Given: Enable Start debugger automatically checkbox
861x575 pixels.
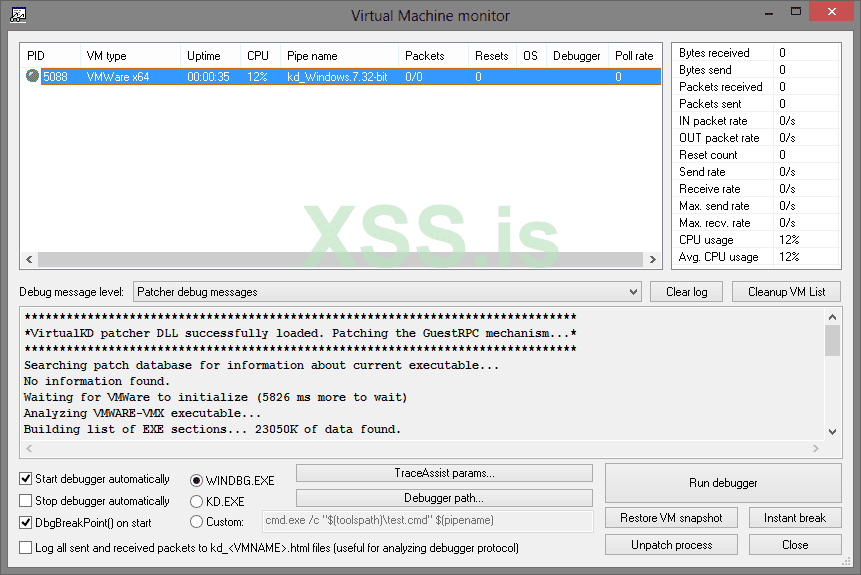Looking at the screenshot, I should pyautogui.click(x=25, y=479).
